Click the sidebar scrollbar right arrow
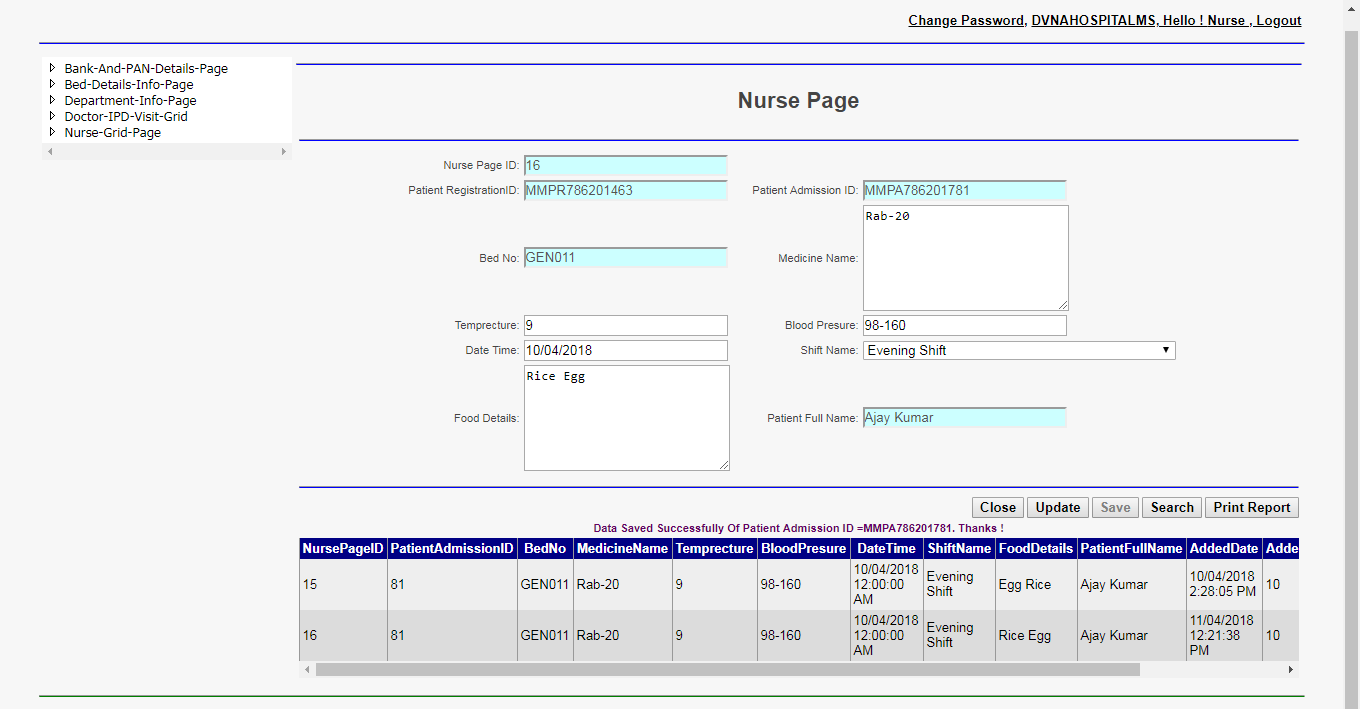 click(284, 151)
